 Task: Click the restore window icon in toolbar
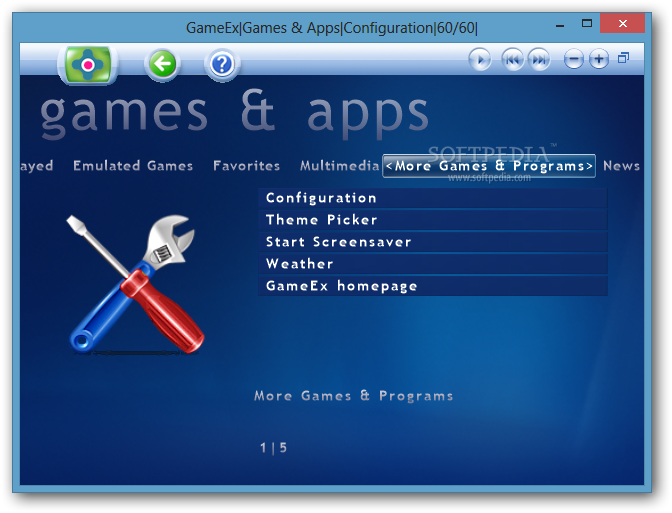pyautogui.click(x=624, y=58)
